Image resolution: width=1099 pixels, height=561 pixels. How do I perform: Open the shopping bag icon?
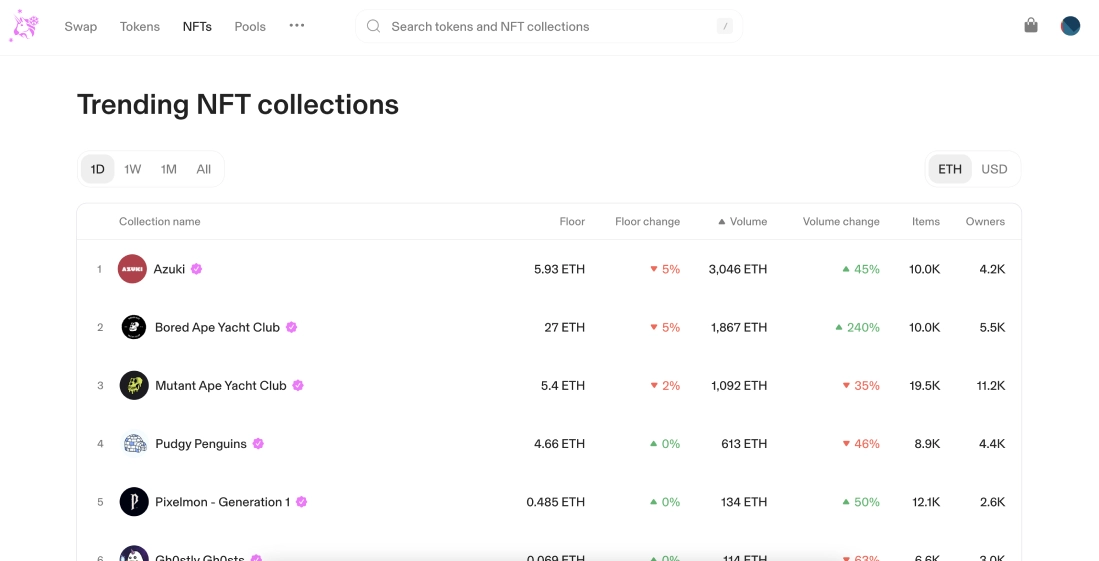(1031, 26)
